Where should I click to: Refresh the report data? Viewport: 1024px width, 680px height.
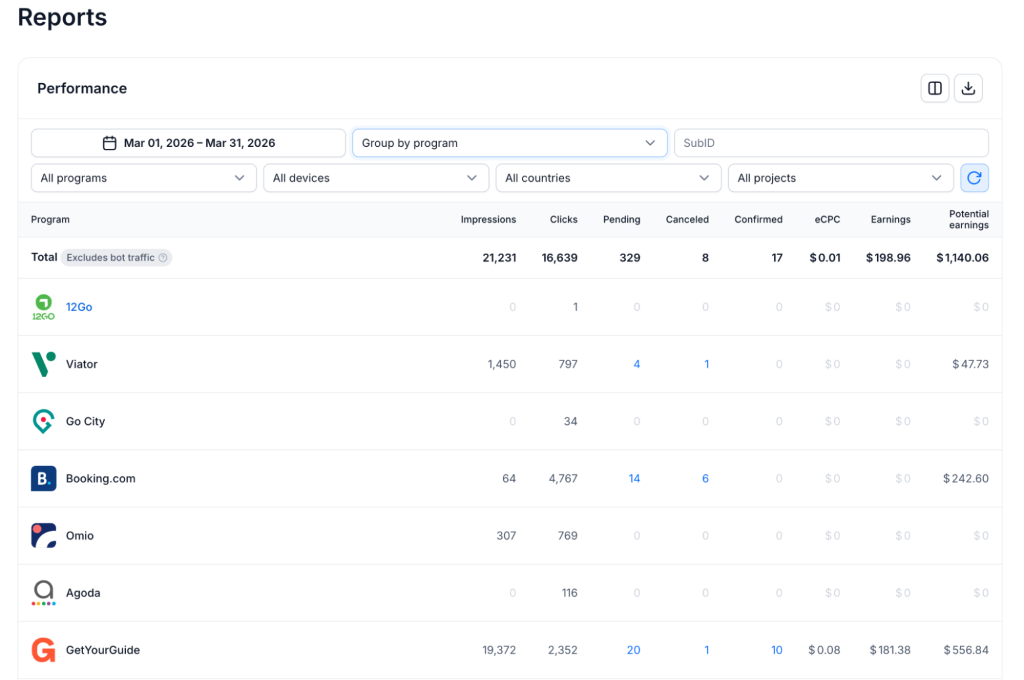tap(974, 178)
